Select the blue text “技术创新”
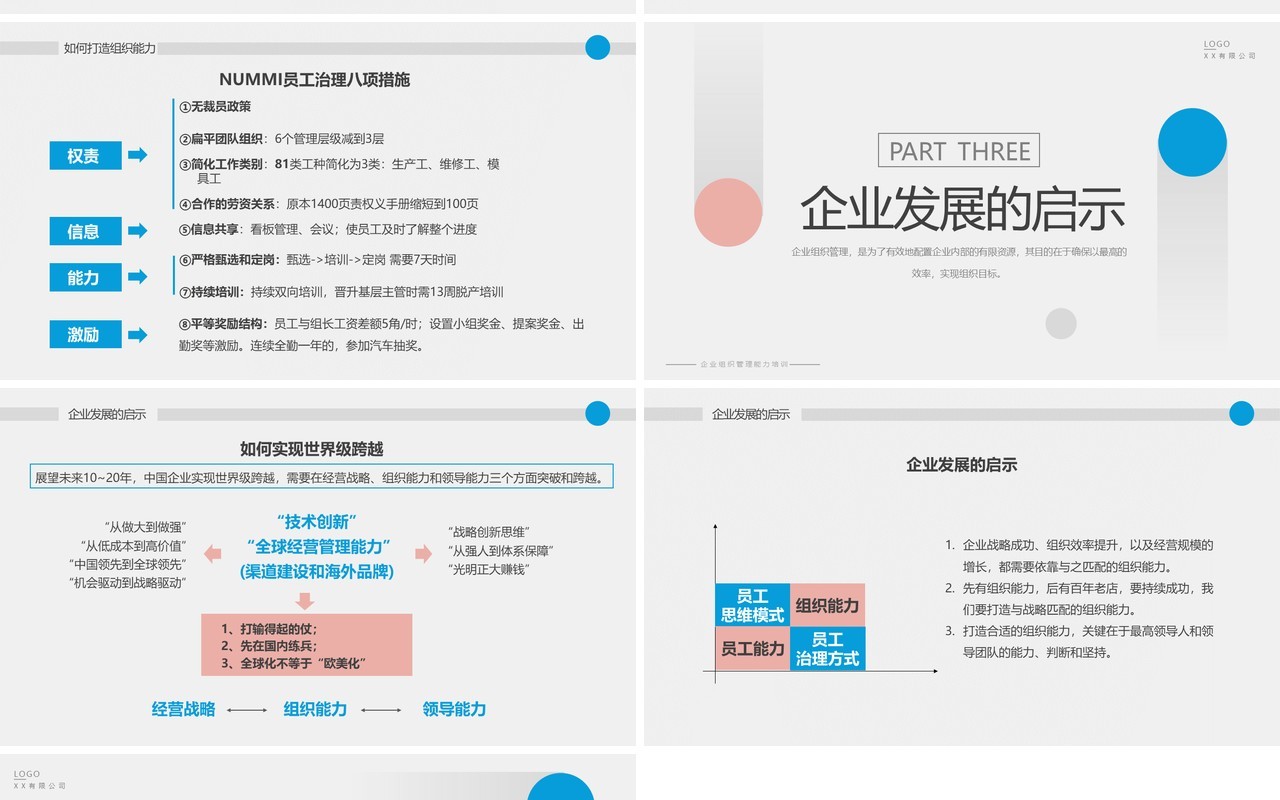This screenshot has height=800, width=1280. pos(317,521)
